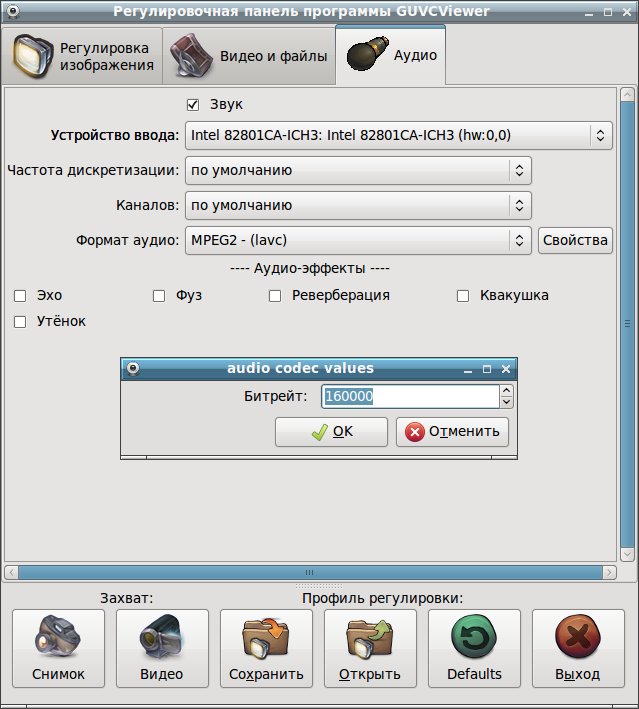Switch to Регулировка изображения tab
639x709 pixels.
(82, 56)
